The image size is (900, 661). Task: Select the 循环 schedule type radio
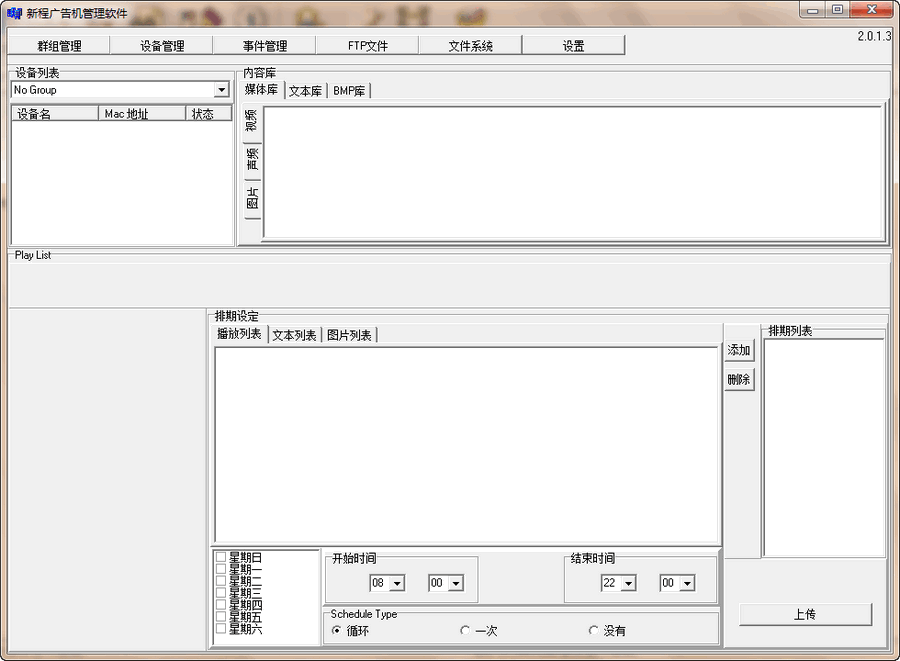[336, 630]
